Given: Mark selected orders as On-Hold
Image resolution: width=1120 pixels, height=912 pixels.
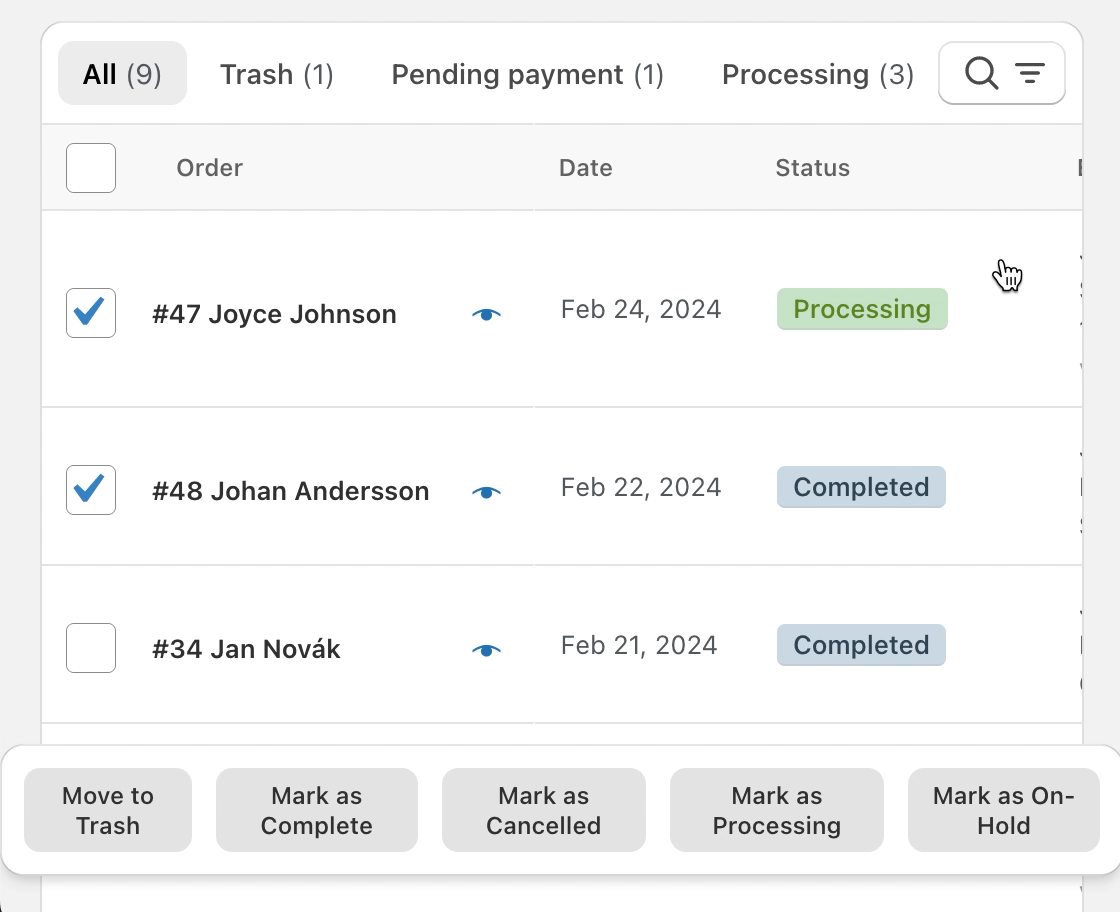Looking at the screenshot, I should [x=1003, y=810].
